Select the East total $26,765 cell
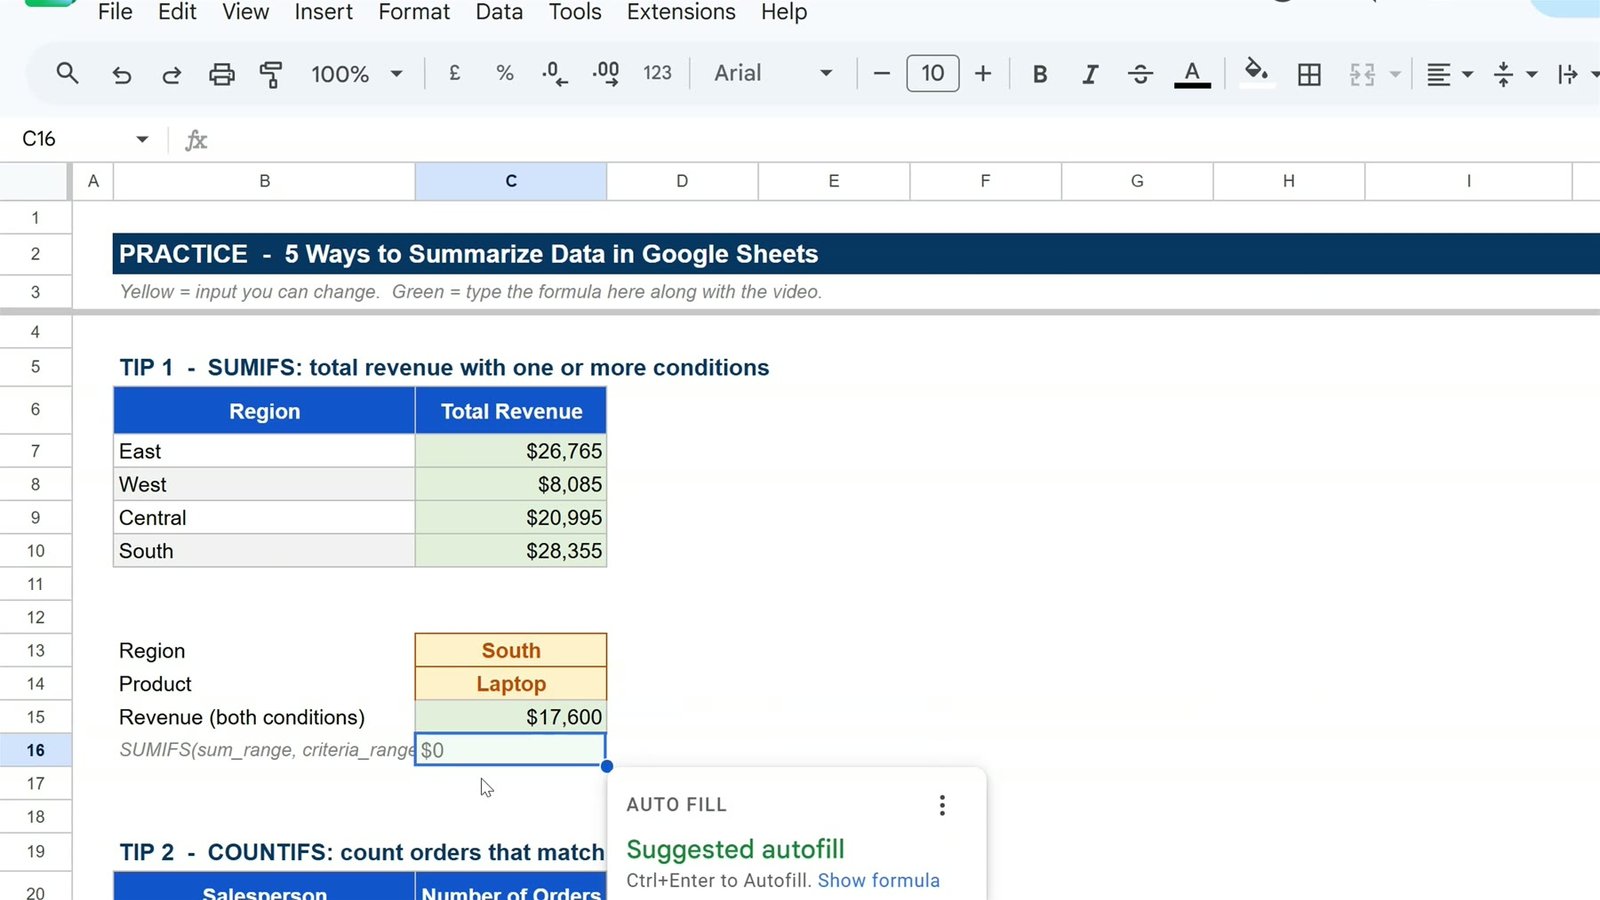Viewport: 1600px width, 900px height. coord(511,451)
